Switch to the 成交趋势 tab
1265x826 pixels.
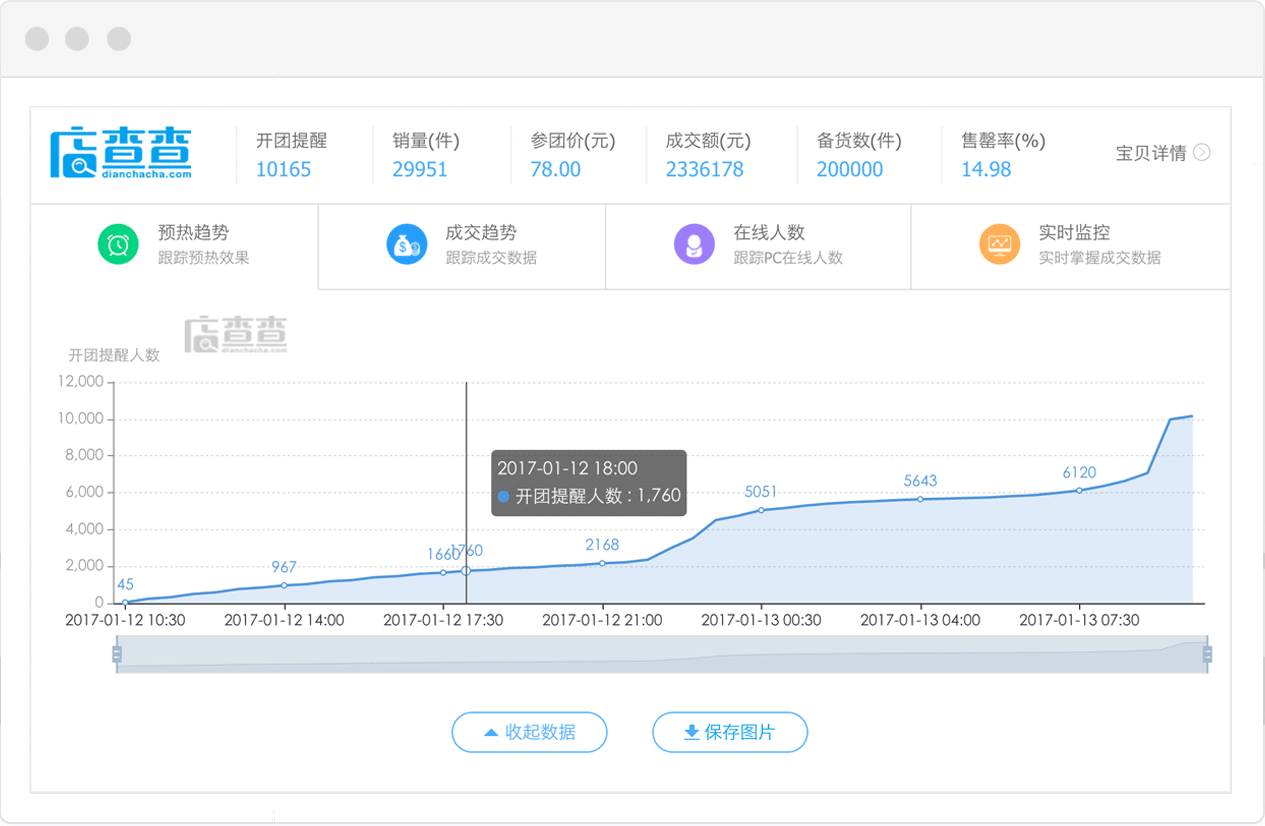(462, 246)
